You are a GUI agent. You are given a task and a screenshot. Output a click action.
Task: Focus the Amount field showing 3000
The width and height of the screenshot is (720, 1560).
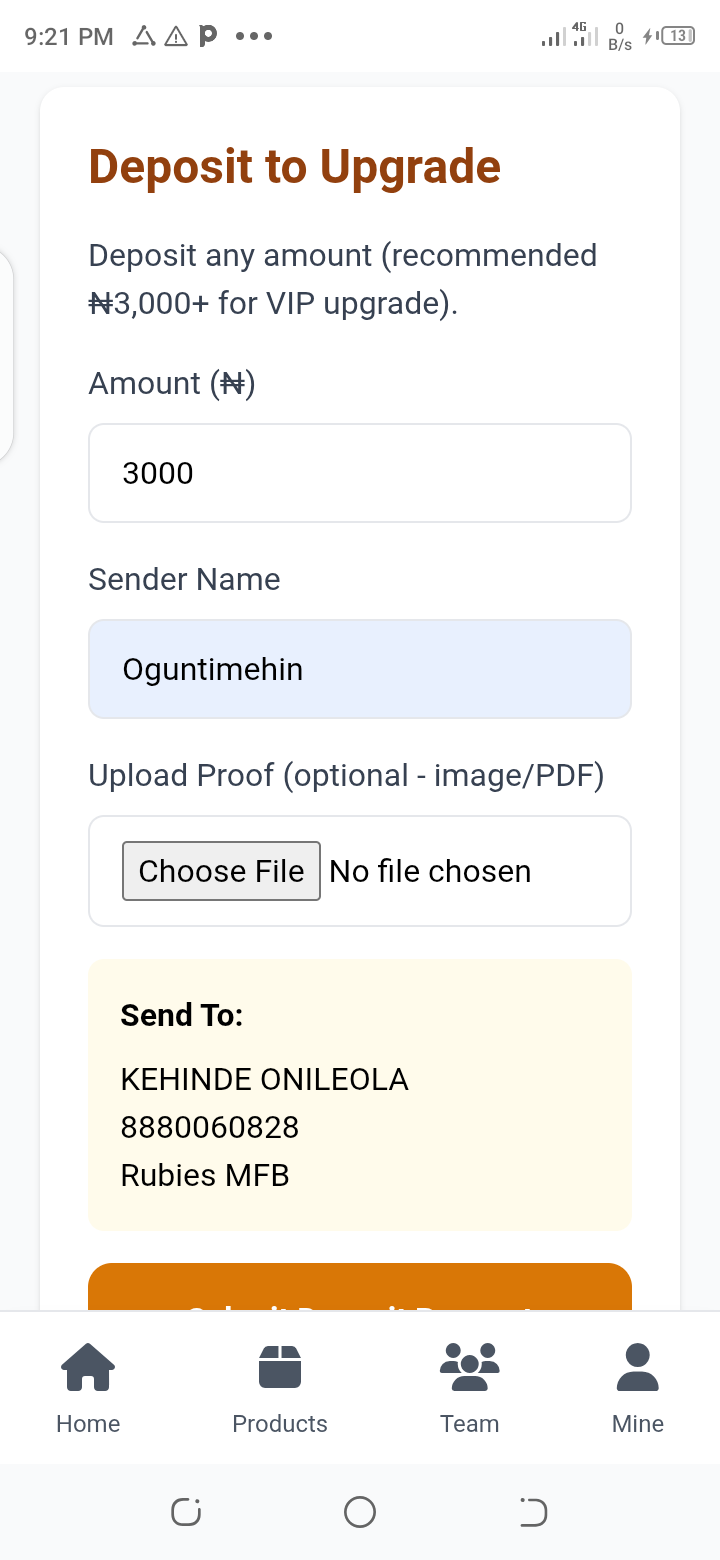(360, 473)
